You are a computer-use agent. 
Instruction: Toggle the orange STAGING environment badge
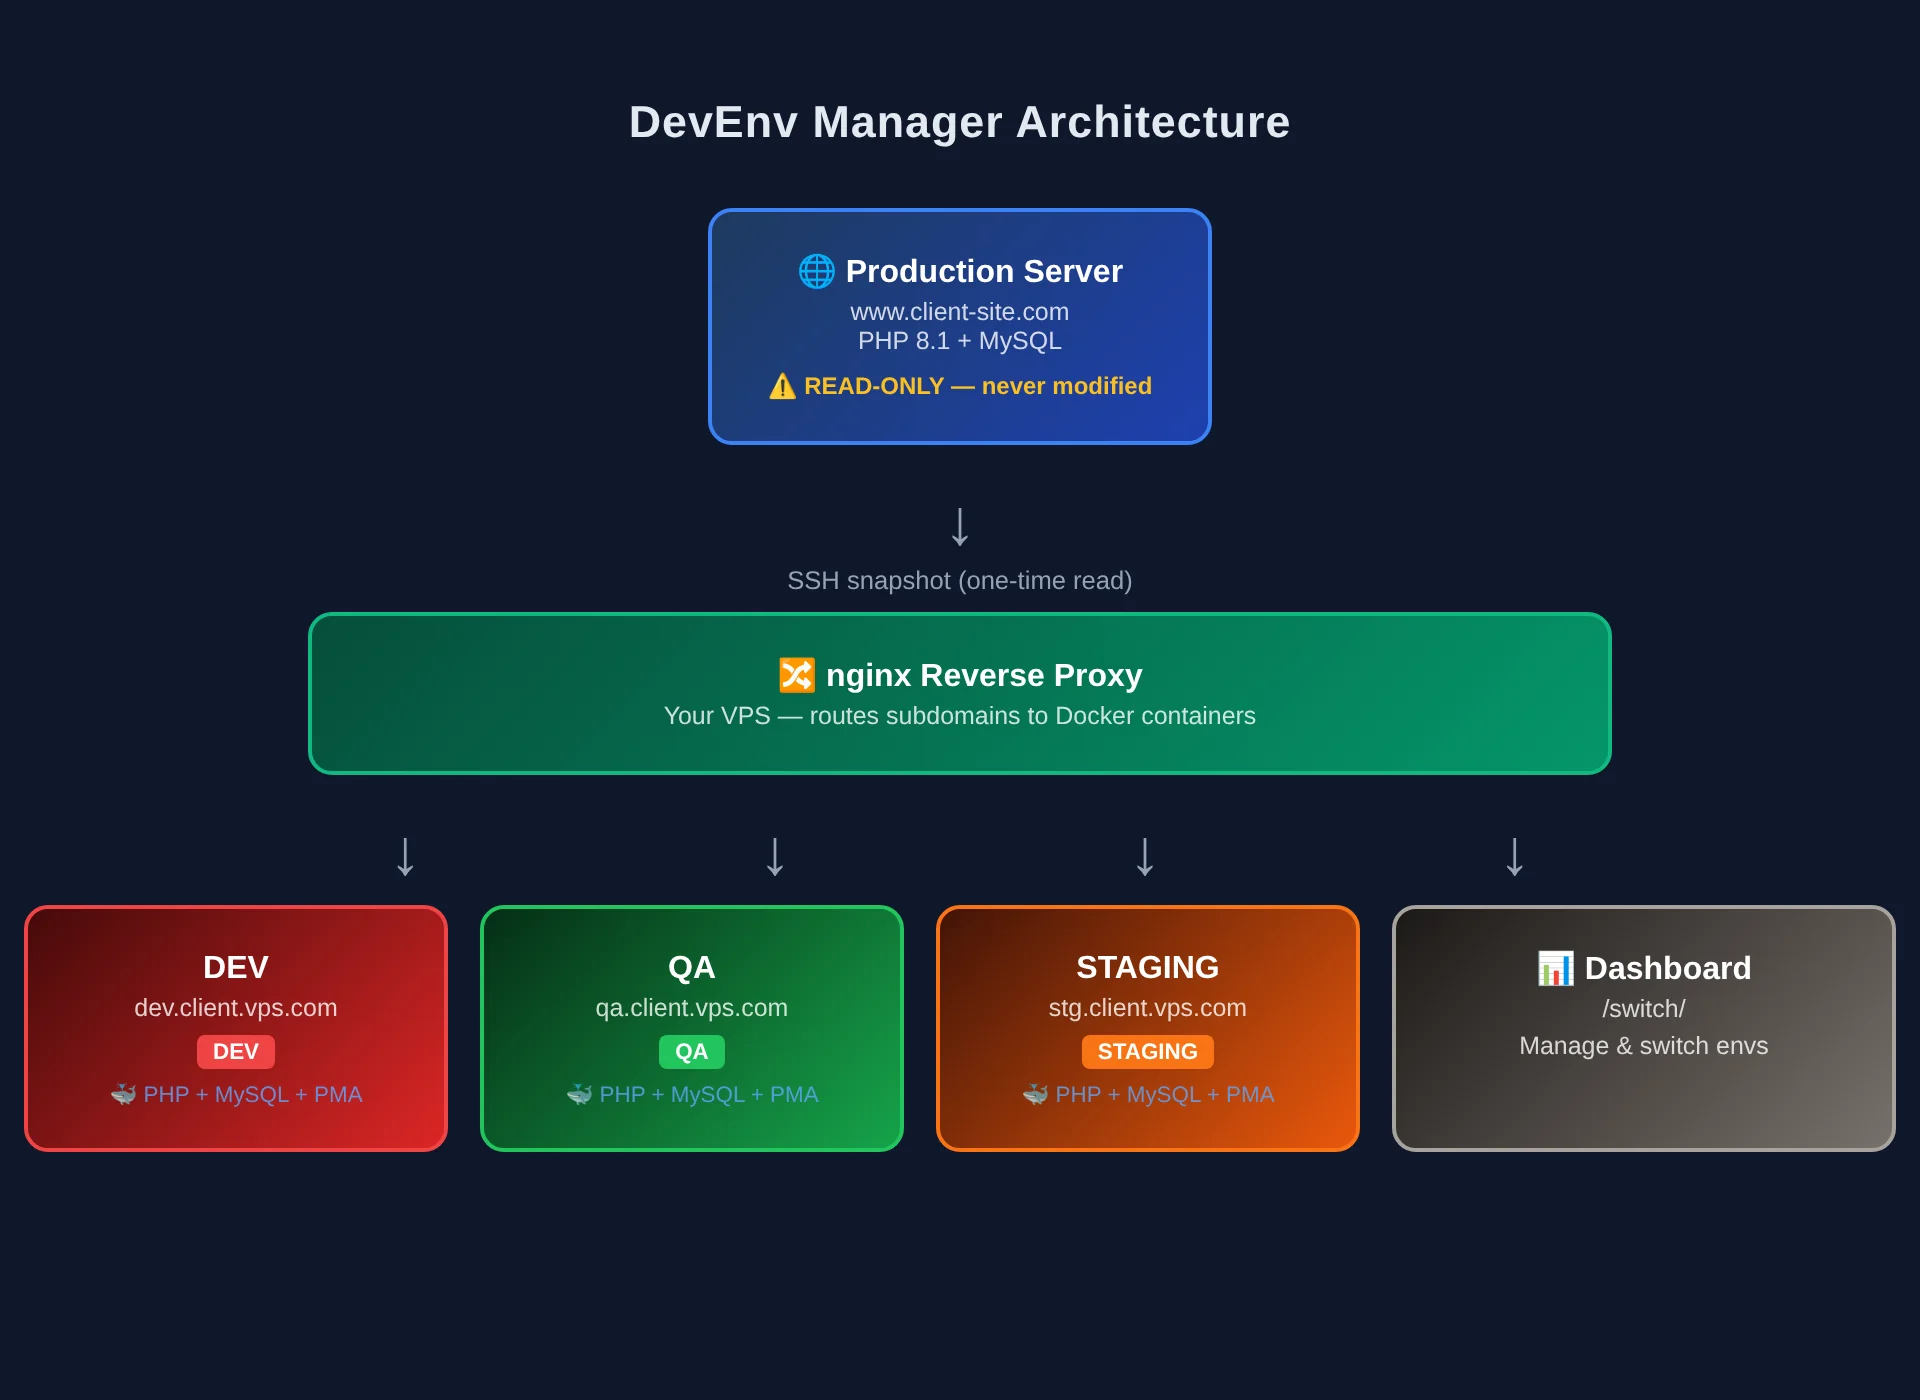click(x=1147, y=1051)
